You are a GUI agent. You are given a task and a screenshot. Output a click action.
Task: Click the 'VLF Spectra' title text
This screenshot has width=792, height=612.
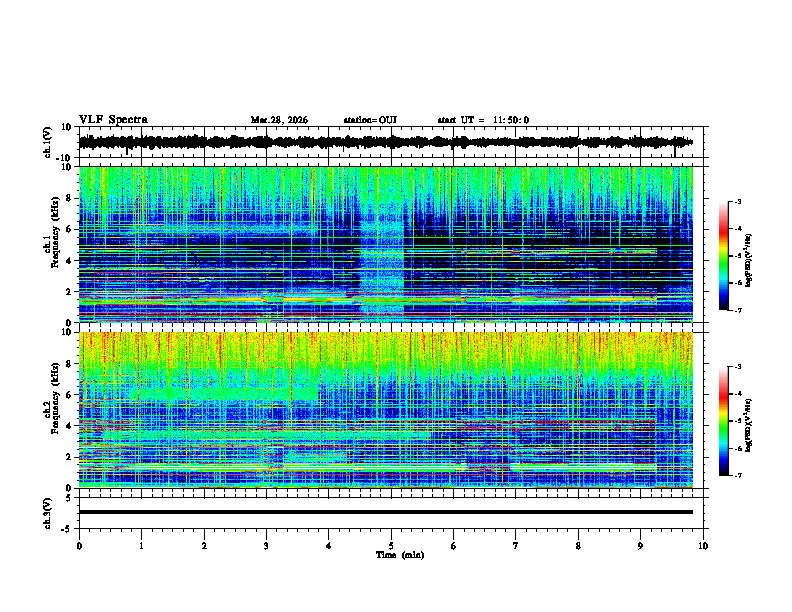[x=113, y=120]
